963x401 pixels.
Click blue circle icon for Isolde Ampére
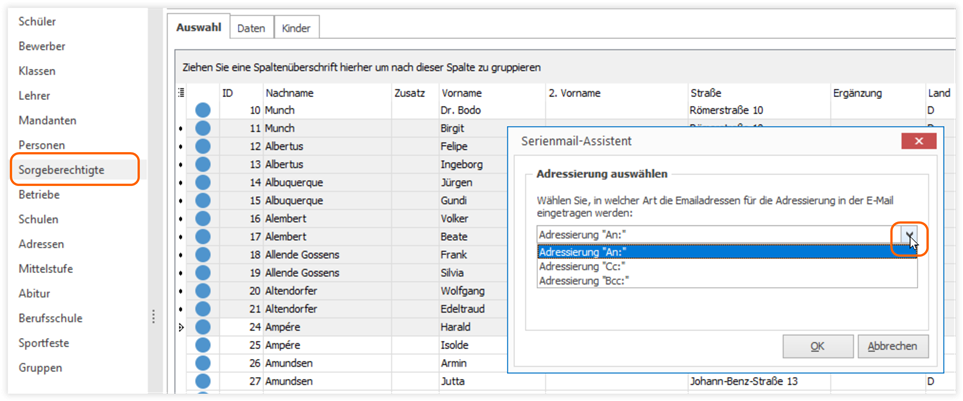pyautogui.click(x=203, y=345)
